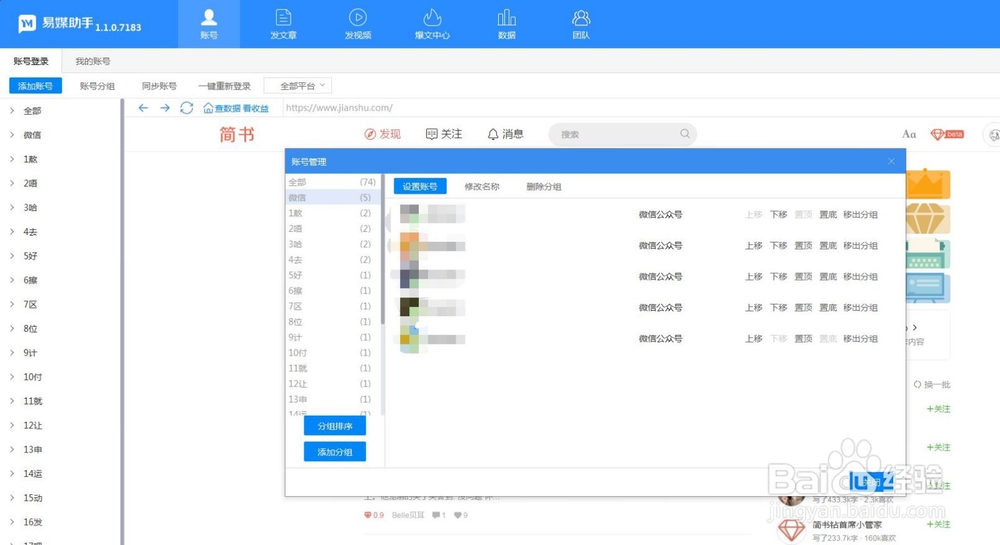Click 下移 for the first account row

[778, 215]
